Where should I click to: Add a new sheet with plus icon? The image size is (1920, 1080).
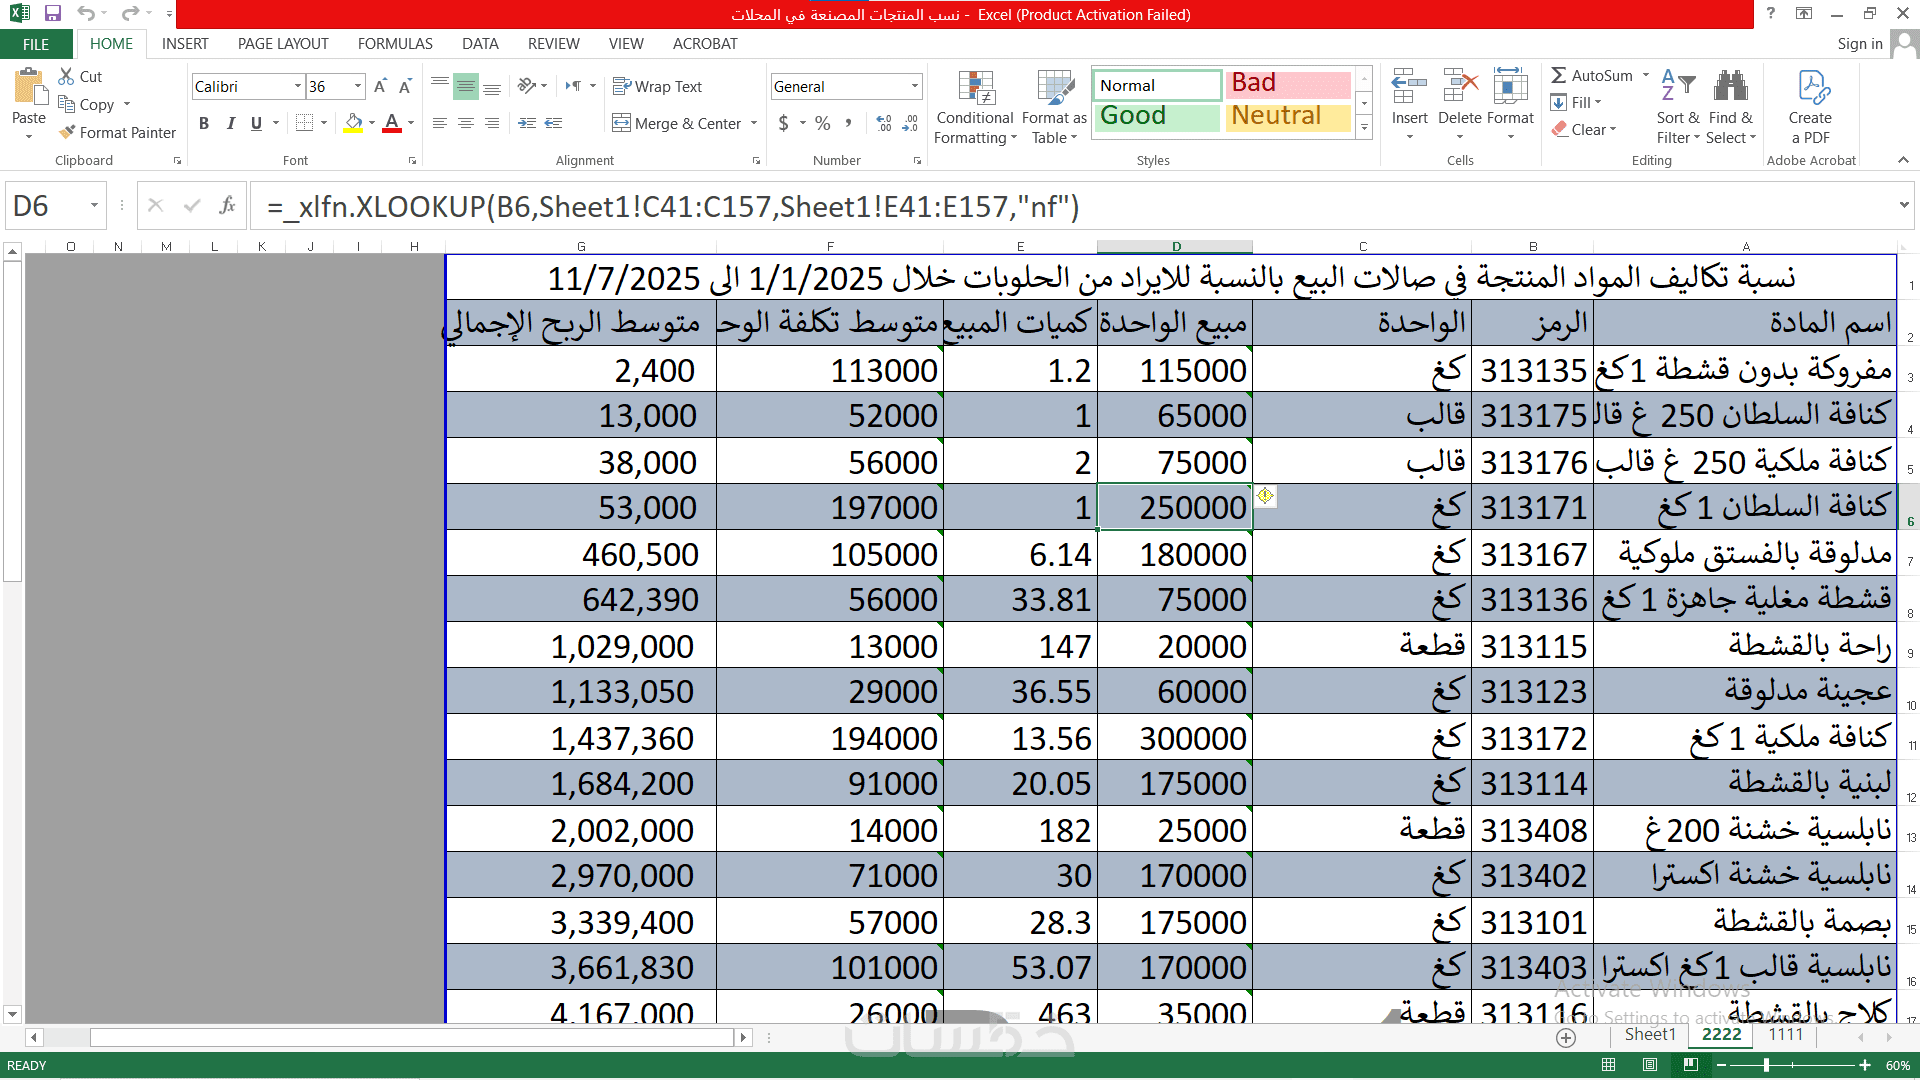tap(1566, 1038)
